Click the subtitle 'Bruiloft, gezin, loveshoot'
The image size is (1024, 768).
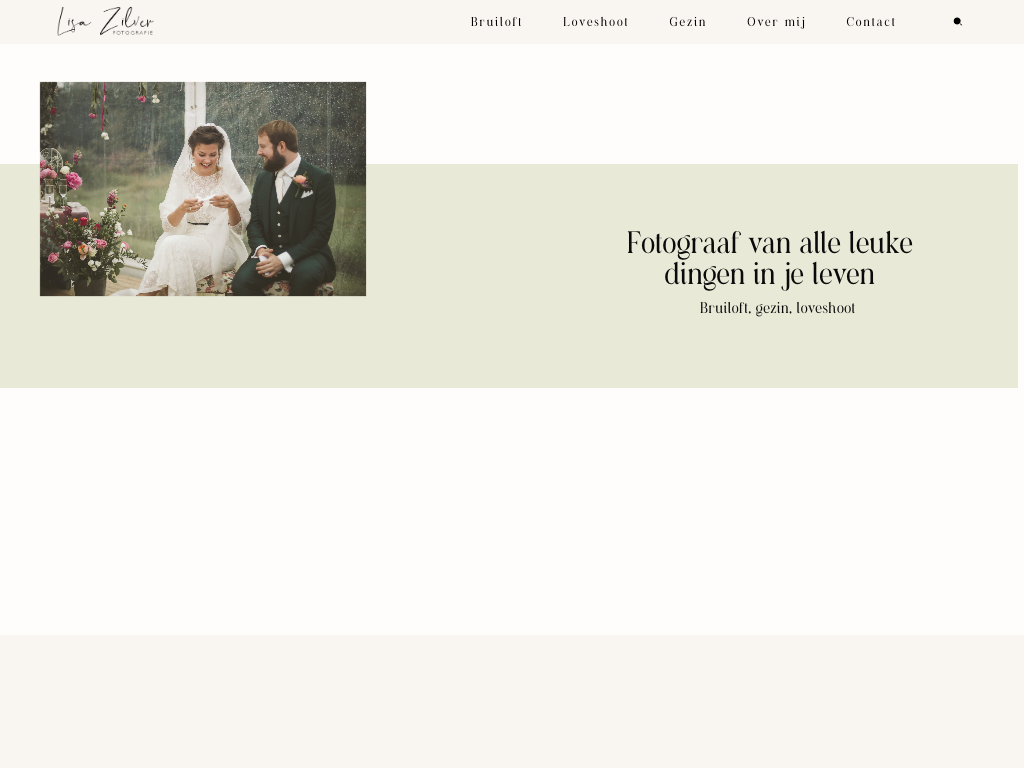(777, 308)
